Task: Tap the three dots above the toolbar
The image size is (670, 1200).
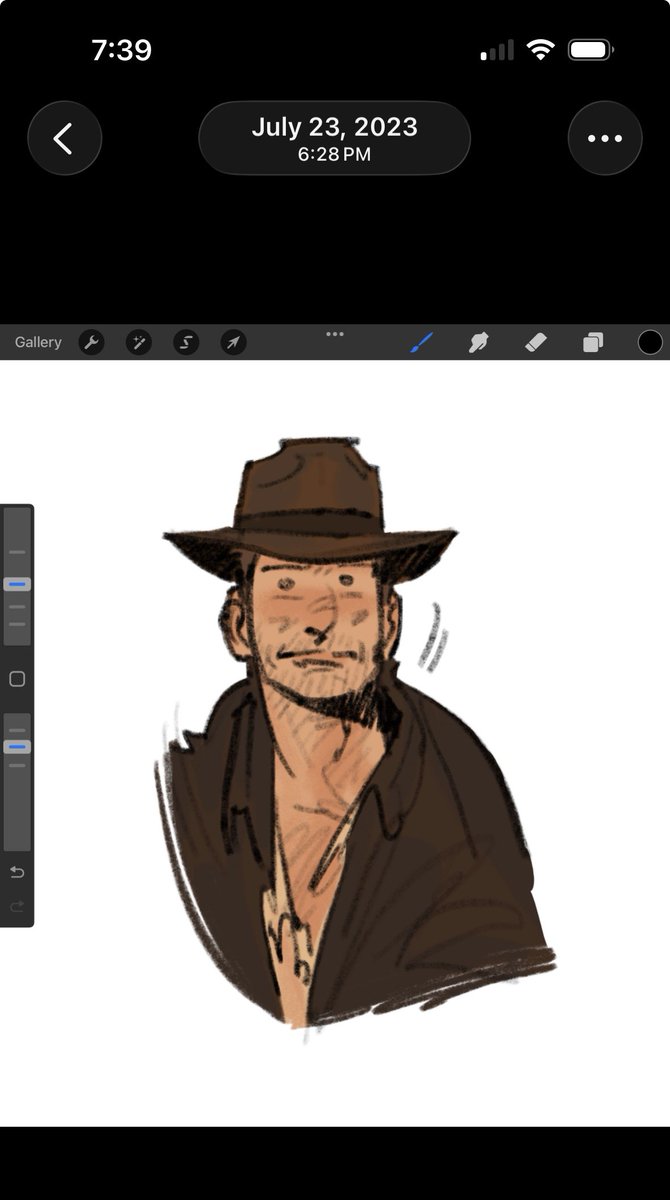Action: (x=335, y=334)
